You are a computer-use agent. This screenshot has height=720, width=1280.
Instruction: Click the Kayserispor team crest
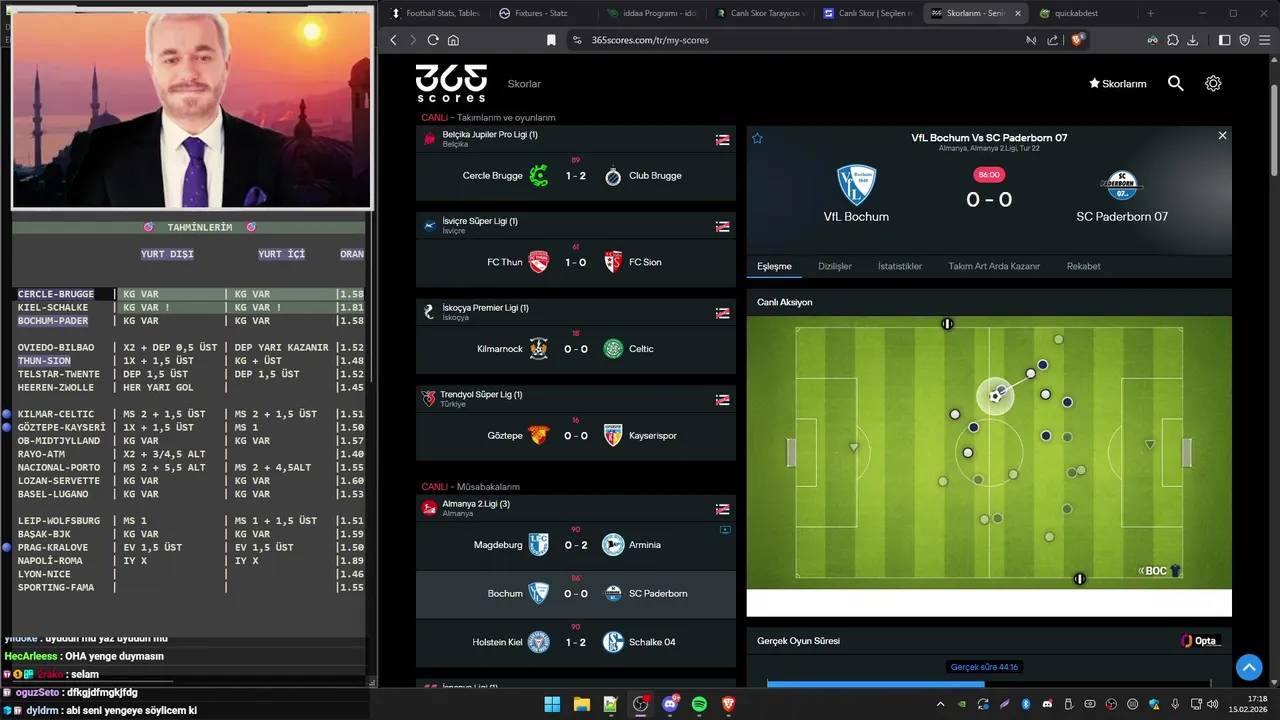click(613, 436)
